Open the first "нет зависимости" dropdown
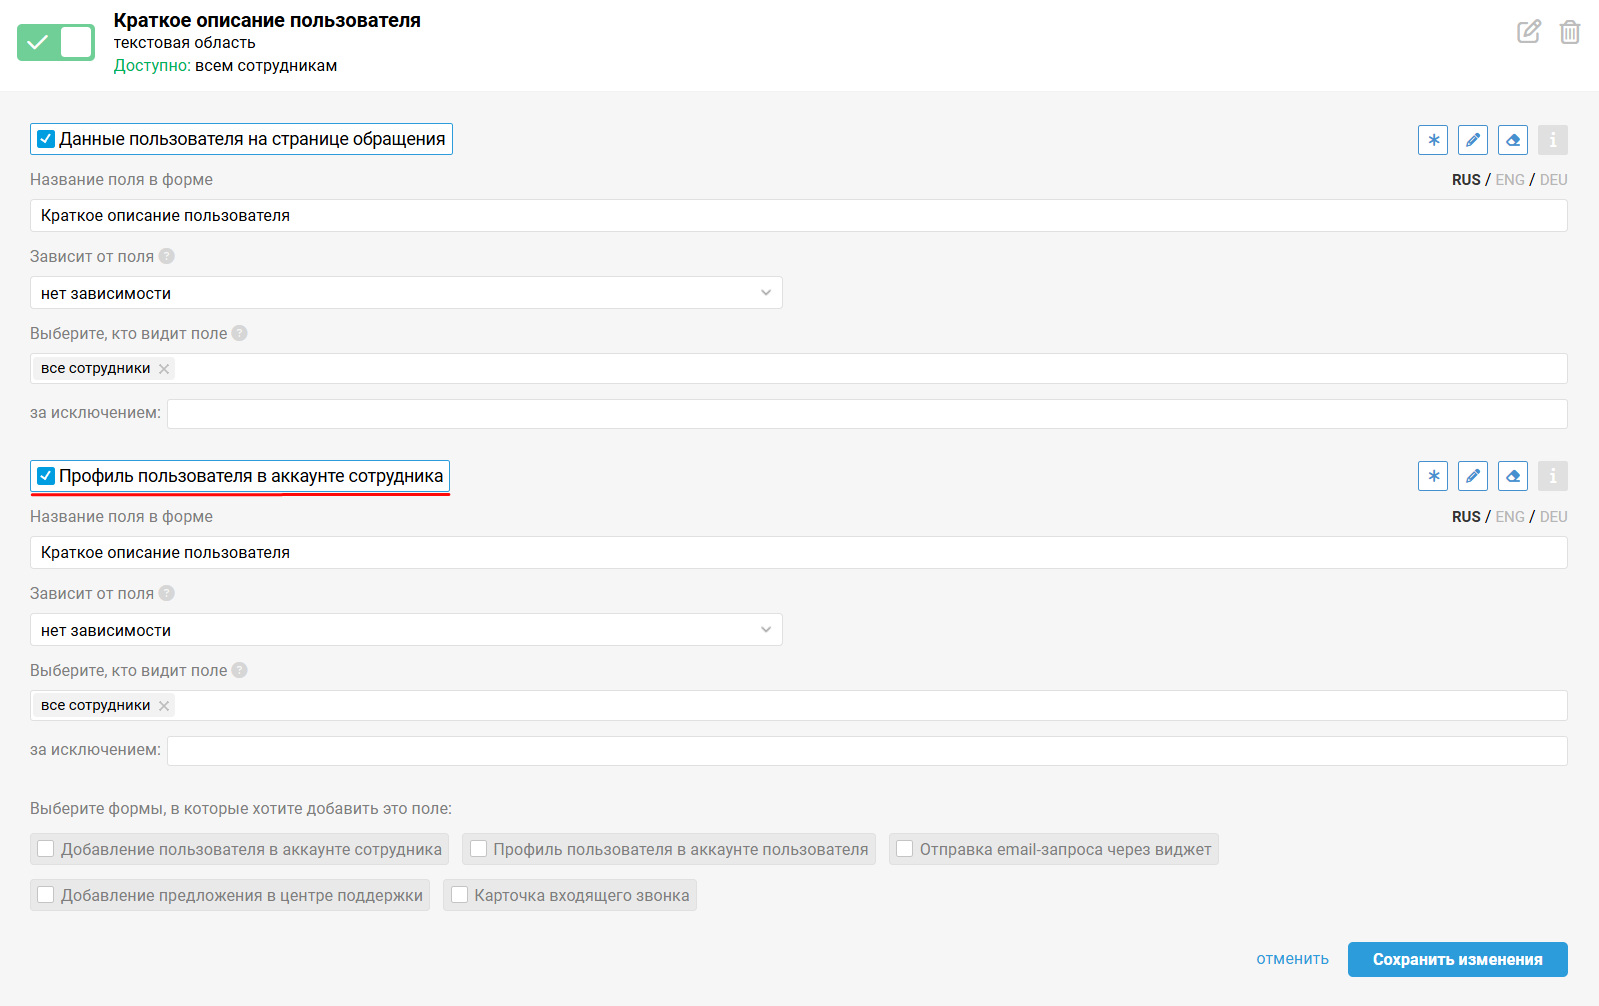This screenshot has height=1006, width=1599. [x=406, y=293]
